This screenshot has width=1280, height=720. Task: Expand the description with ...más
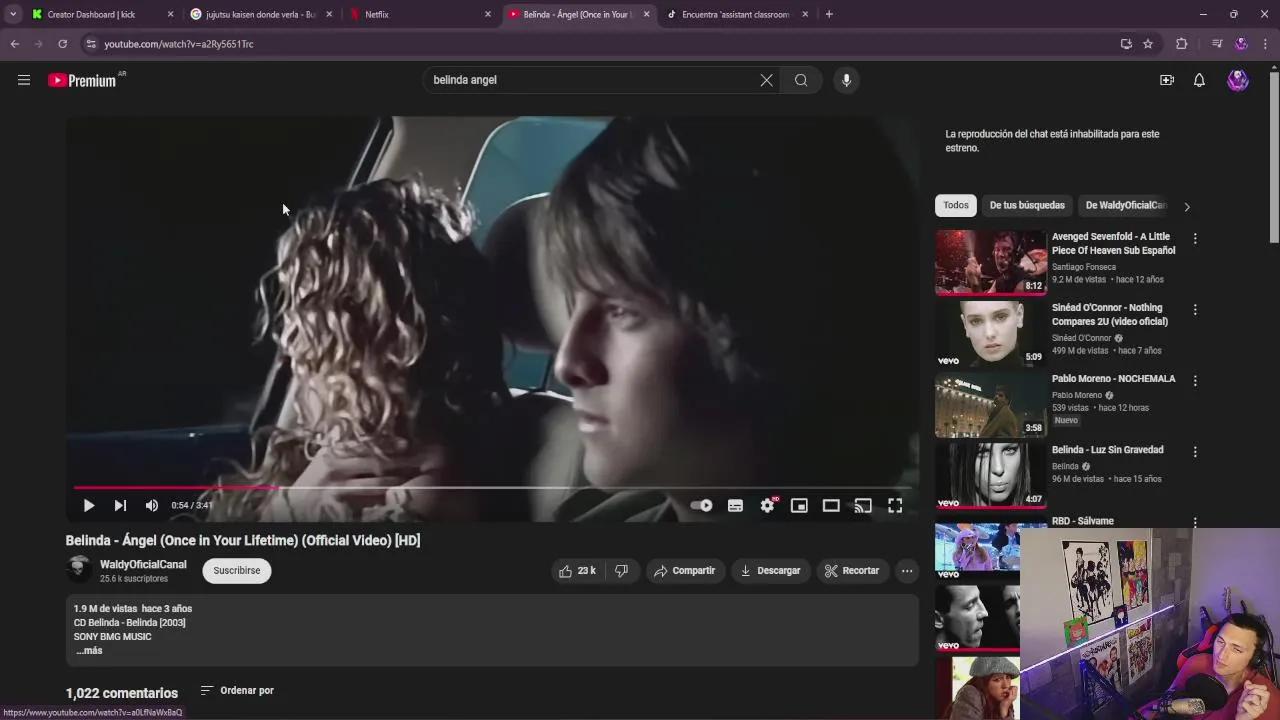tap(89, 651)
